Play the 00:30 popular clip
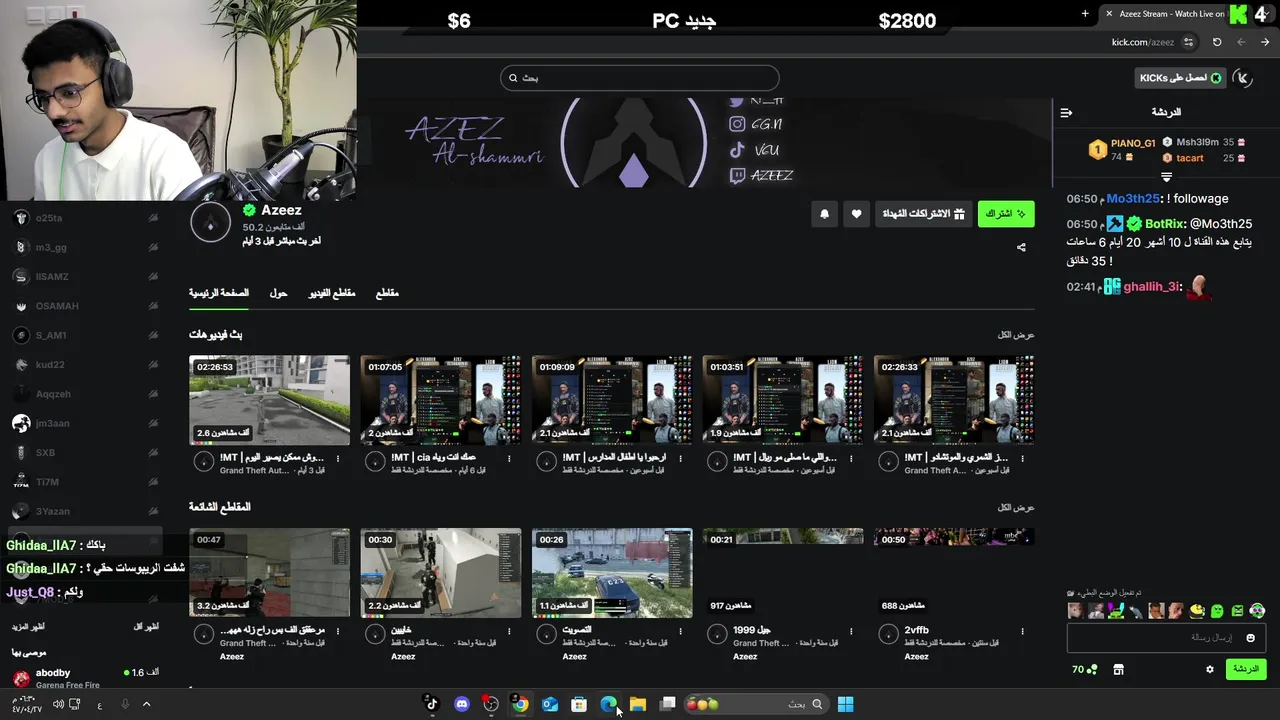This screenshot has width=1280, height=720. (440, 573)
